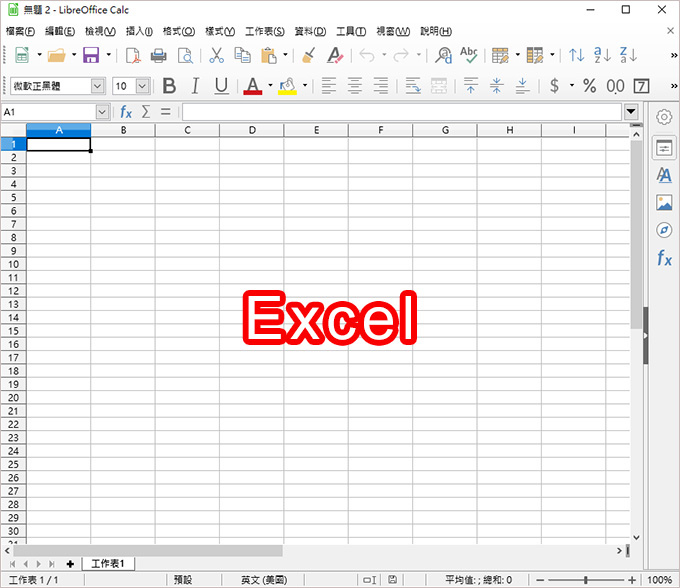Image resolution: width=680 pixels, height=588 pixels.
Task: Open a file with folder icon
Action: point(56,55)
